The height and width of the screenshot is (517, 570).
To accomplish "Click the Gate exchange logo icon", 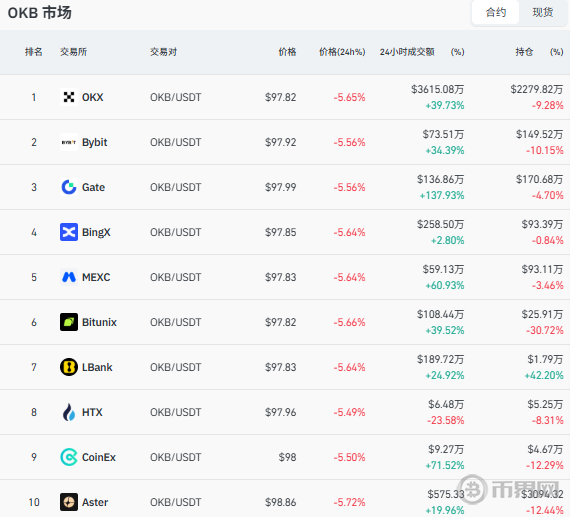I will [69, 187].
